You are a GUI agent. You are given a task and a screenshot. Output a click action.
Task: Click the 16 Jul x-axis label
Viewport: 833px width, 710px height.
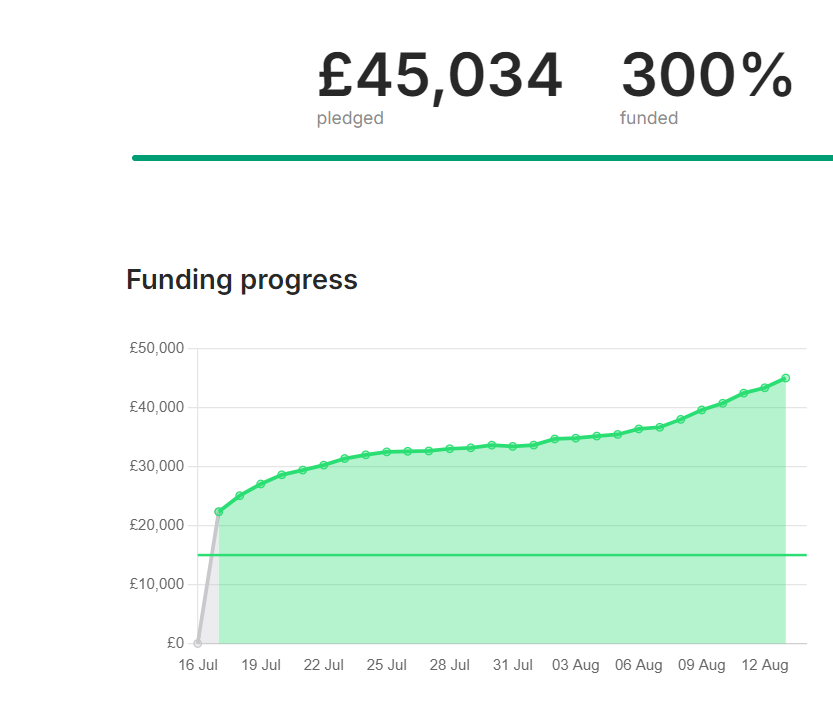[x=198, y=665]
